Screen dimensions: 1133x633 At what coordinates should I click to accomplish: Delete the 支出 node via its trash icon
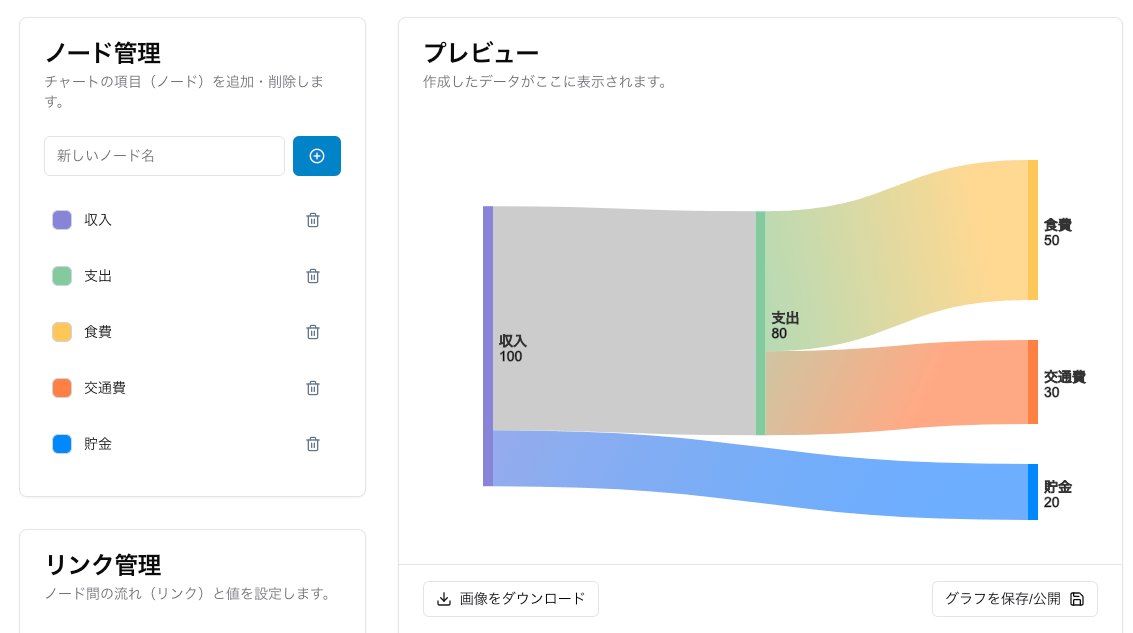point(312,275)
